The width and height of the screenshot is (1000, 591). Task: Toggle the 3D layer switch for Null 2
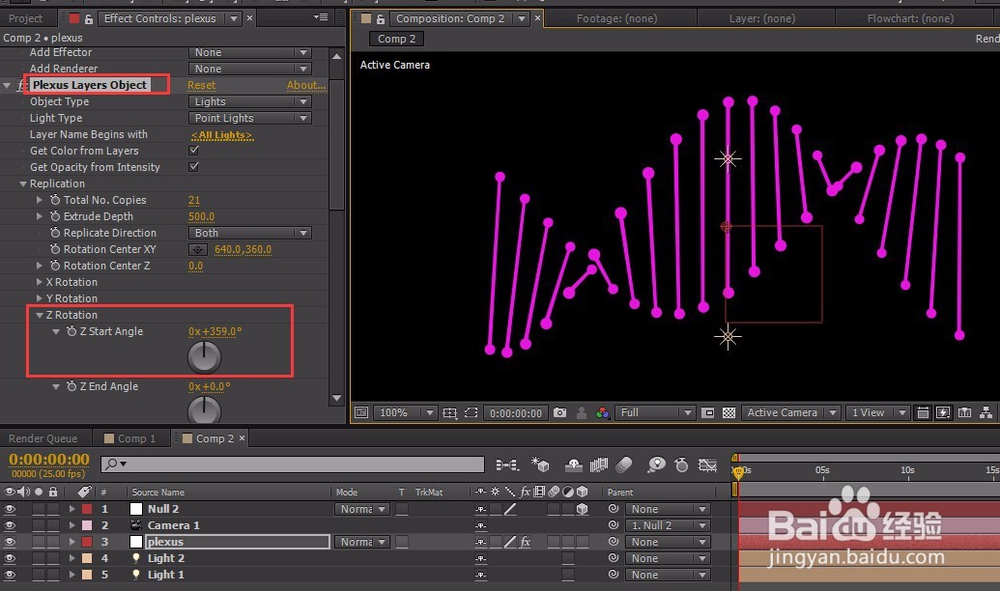click(582, 509)
